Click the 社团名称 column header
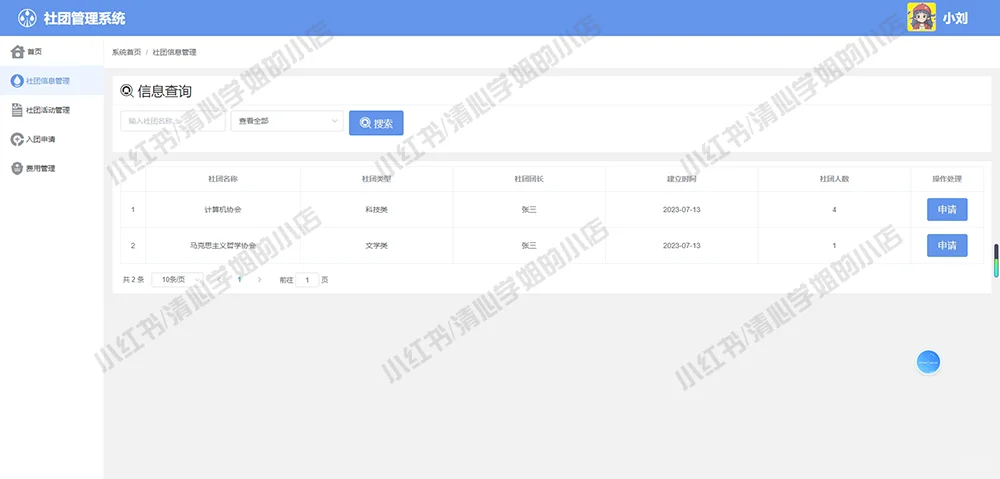Image resolution: width=1000 pixels, height=479 pixels. point(223,179)
